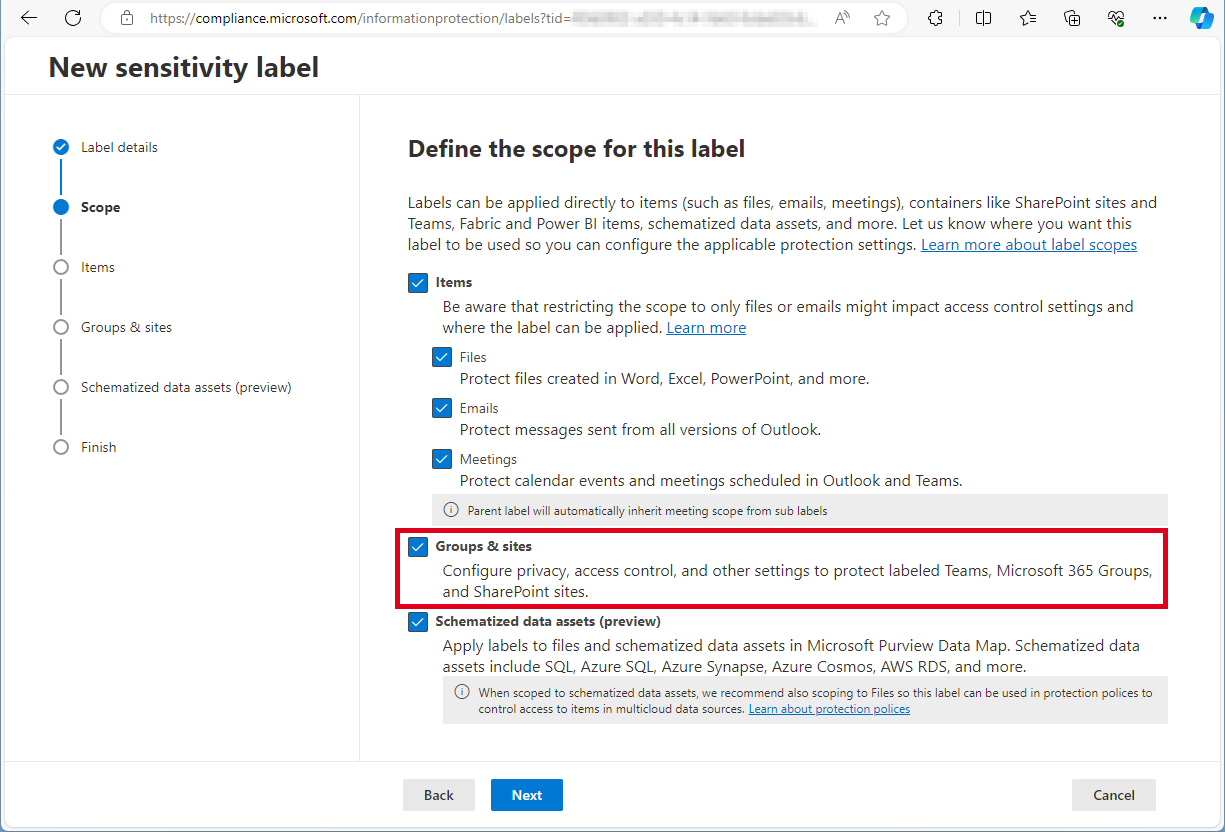
Task: Open the Settings and more ellipsis menu
Action: coord(1159,17)
